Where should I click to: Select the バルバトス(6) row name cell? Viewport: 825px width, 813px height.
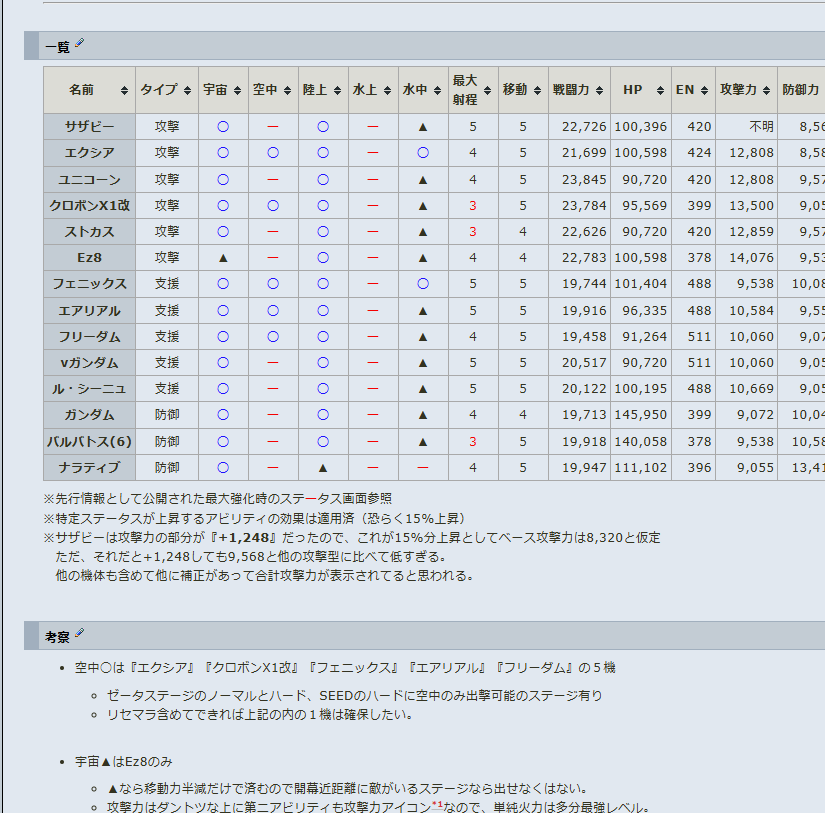(x=89, y=441)
